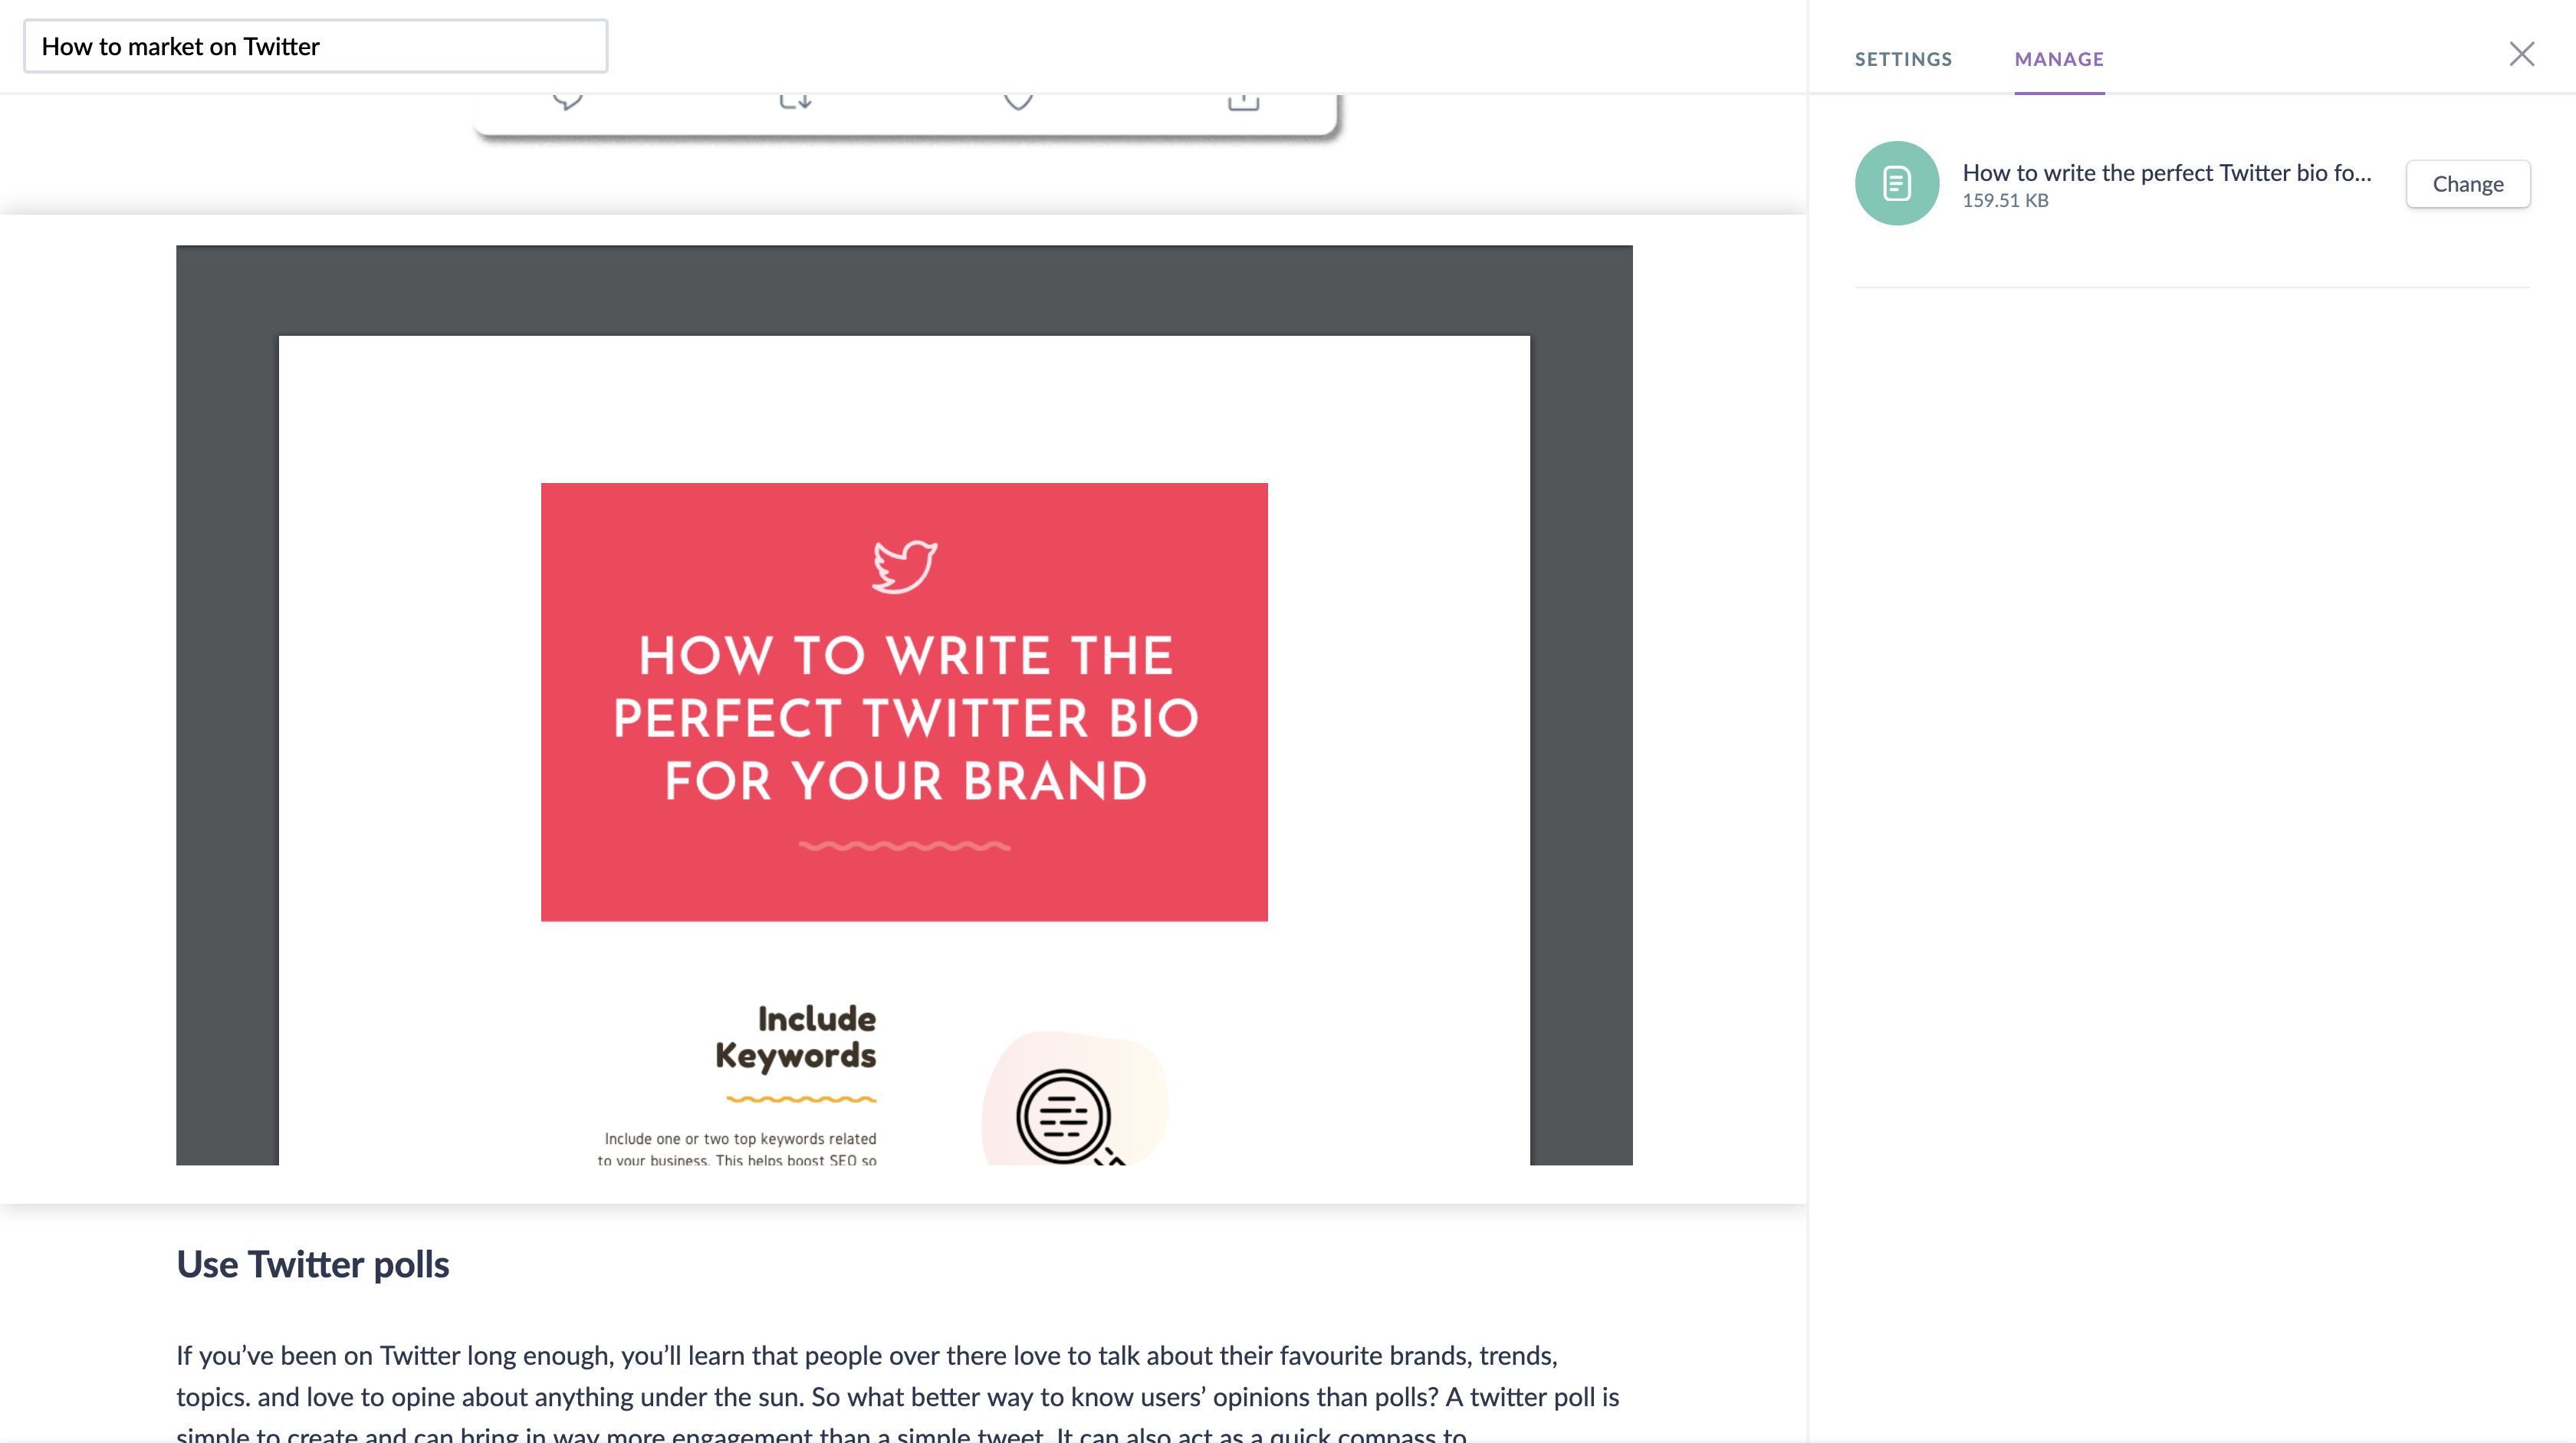This screenshot has width=2576, height=1443.
Task: Click the tweet like heart icon
Action: [1018, 100]
